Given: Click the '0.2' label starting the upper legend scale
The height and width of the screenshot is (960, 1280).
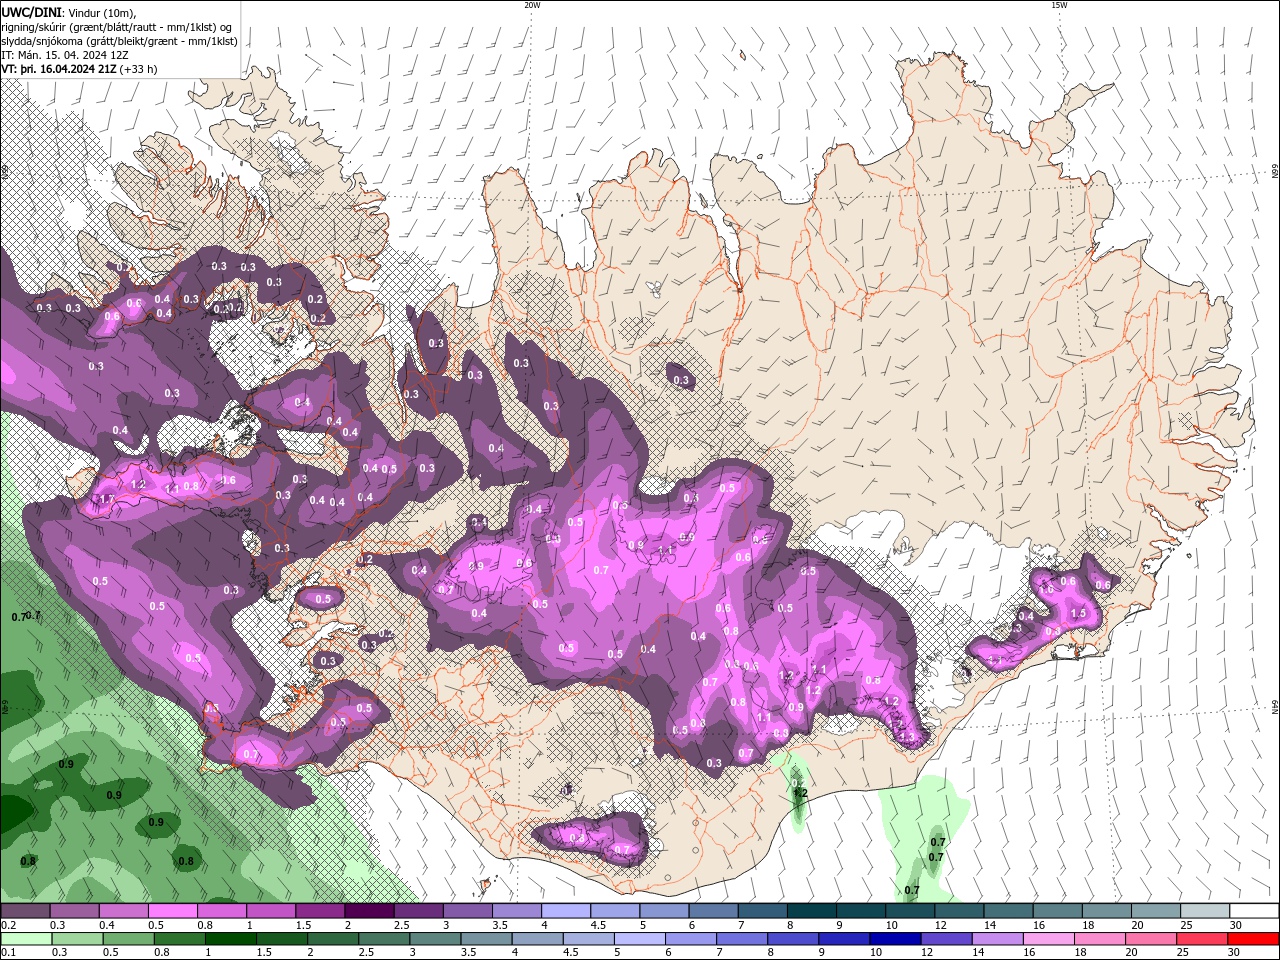Looking at the screenshot, I should [8, 925].
